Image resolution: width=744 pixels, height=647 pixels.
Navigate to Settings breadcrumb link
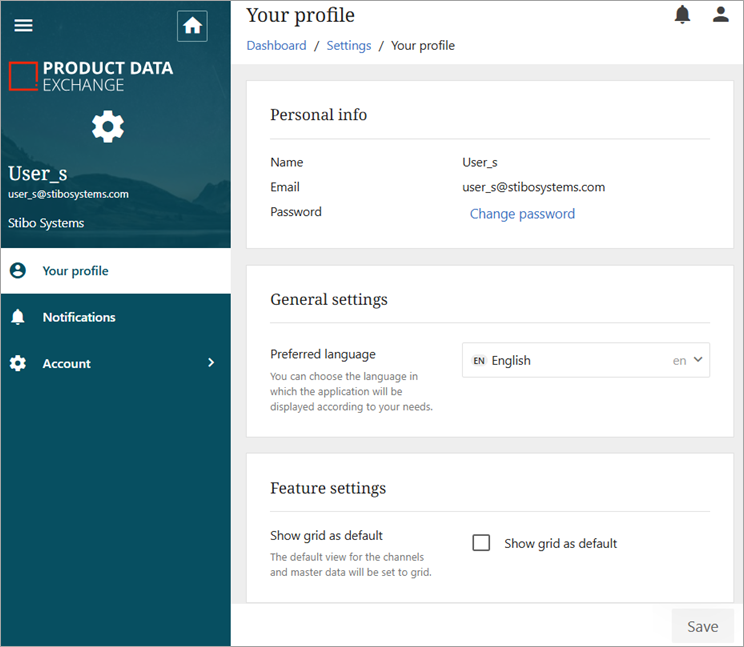[348, 46]
